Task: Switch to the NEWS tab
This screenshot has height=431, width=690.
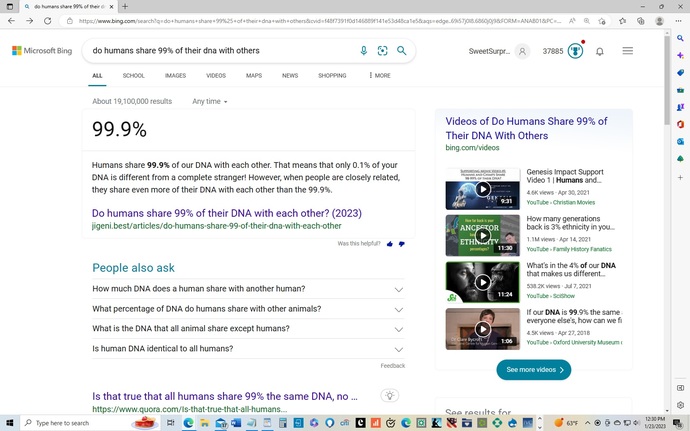Action: click(290, 76)
